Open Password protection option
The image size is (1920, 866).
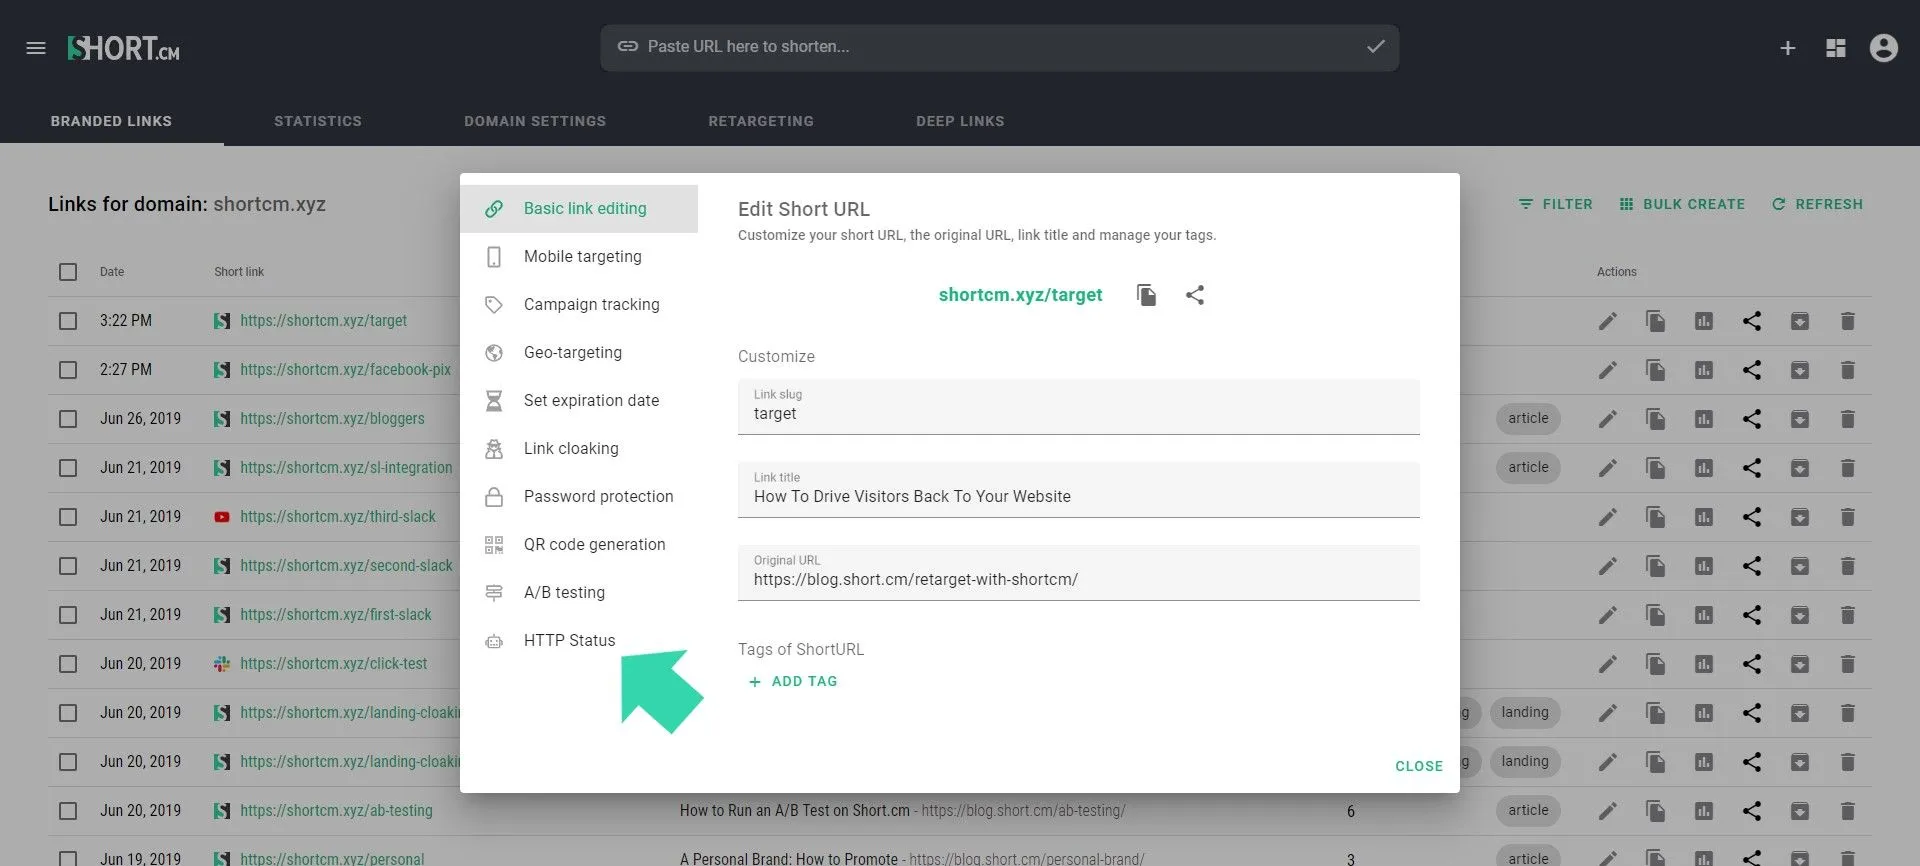point(579,497)
